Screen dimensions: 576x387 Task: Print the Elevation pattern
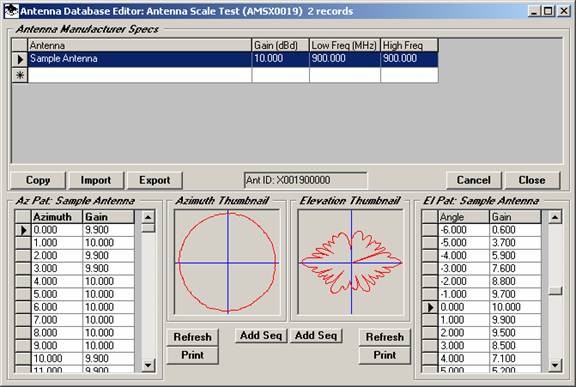pos(385,355)
